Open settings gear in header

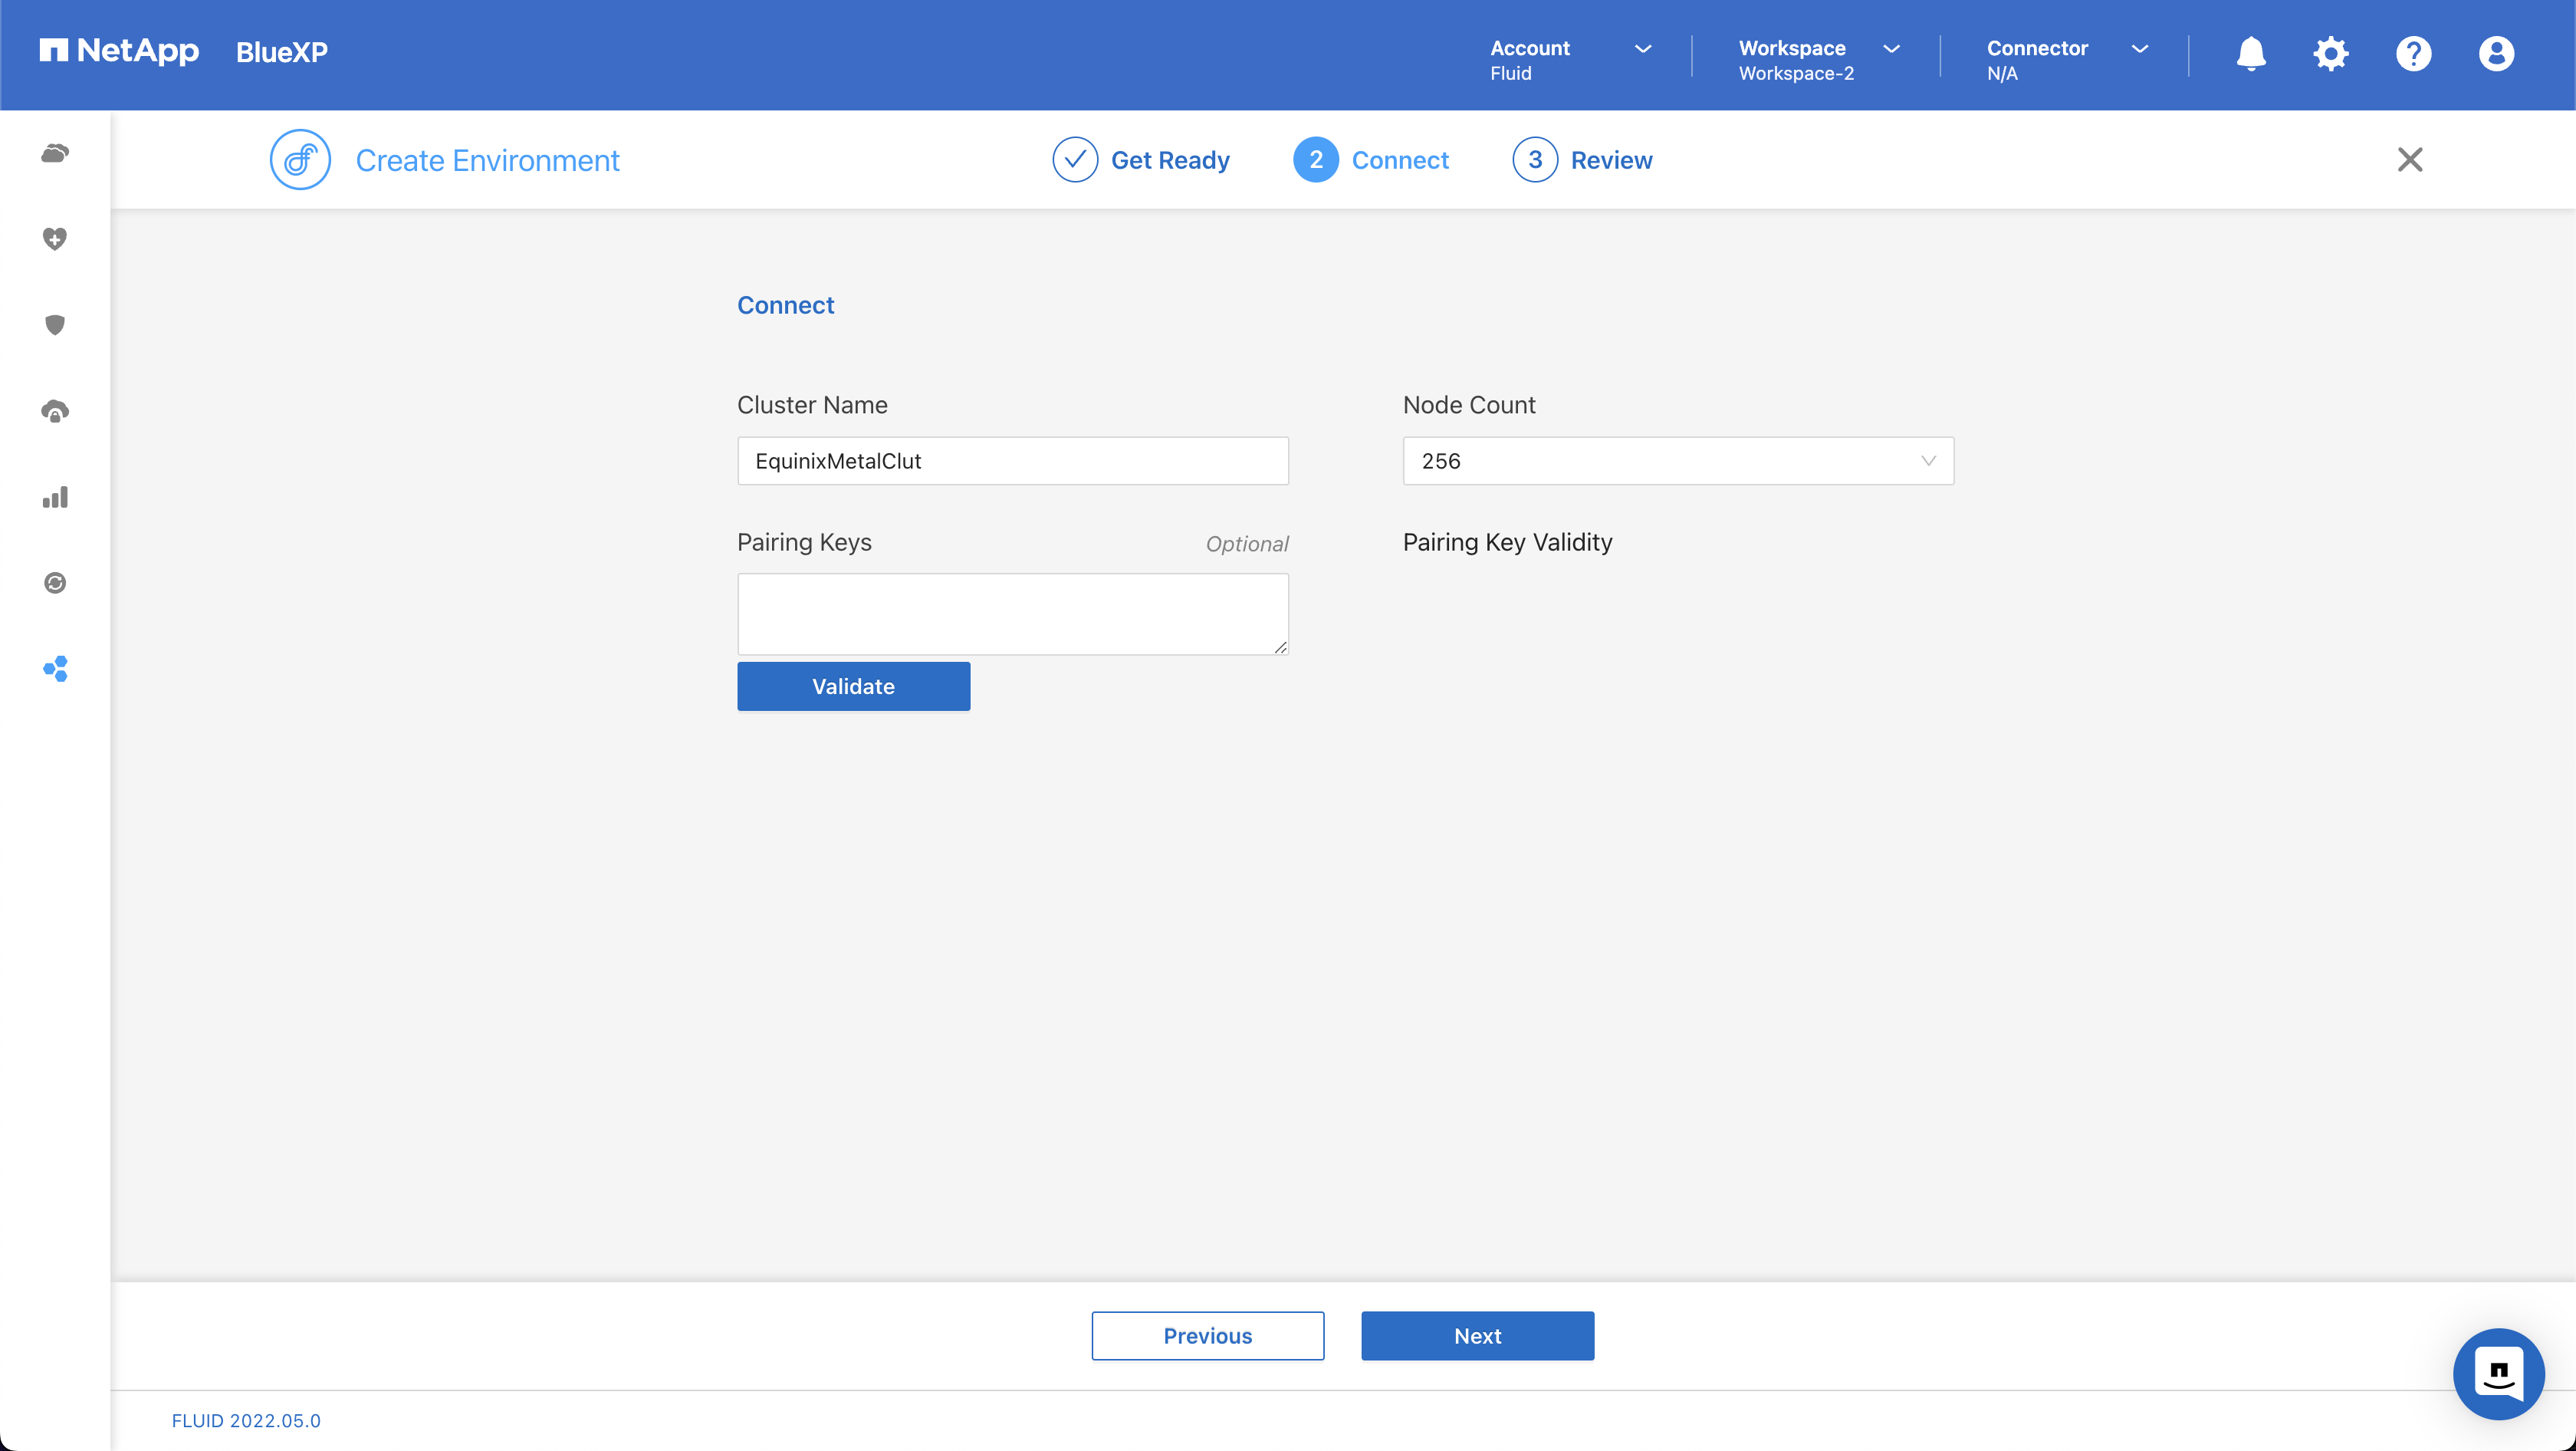(x=2330, y=54)
